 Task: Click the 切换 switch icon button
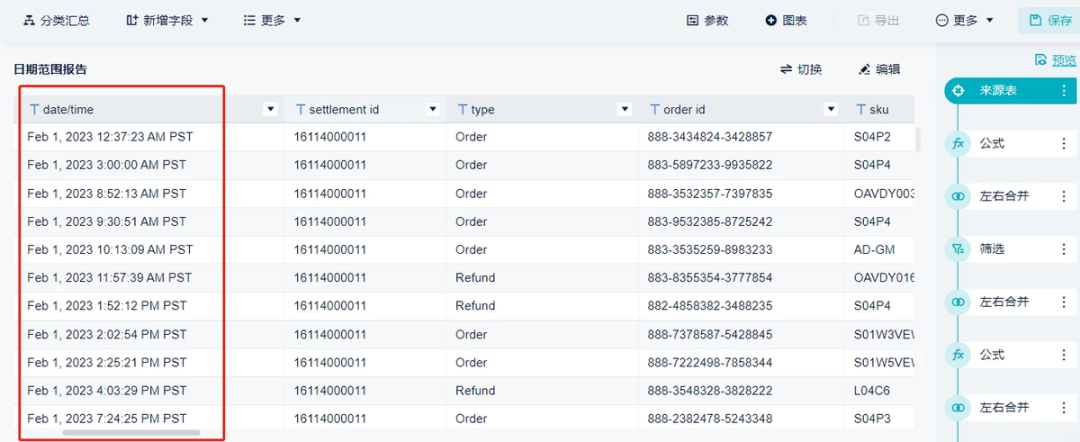point(801,69)
